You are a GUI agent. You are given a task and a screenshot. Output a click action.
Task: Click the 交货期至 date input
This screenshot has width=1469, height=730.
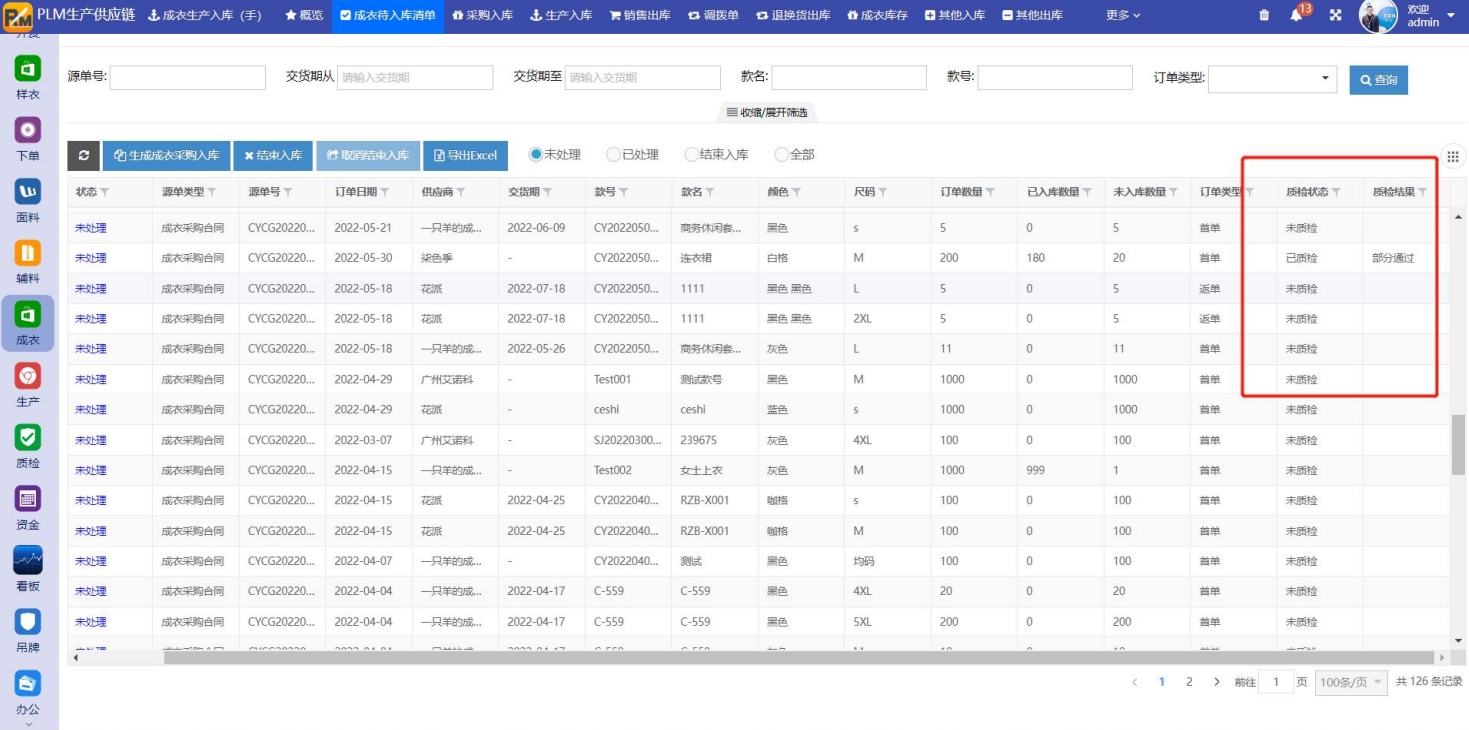pyautogui.click(x=643, y=78)
